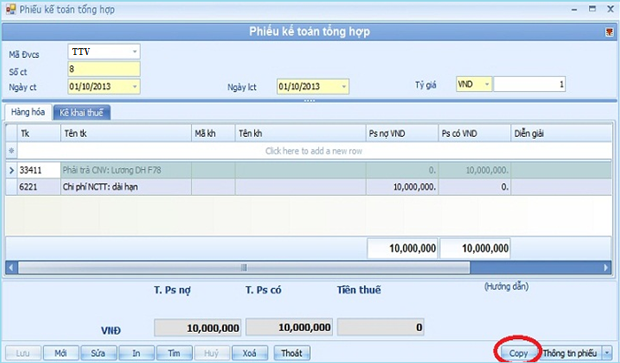
Task: Click the panel splitter dots under the header
Action: tap(310, 100)
